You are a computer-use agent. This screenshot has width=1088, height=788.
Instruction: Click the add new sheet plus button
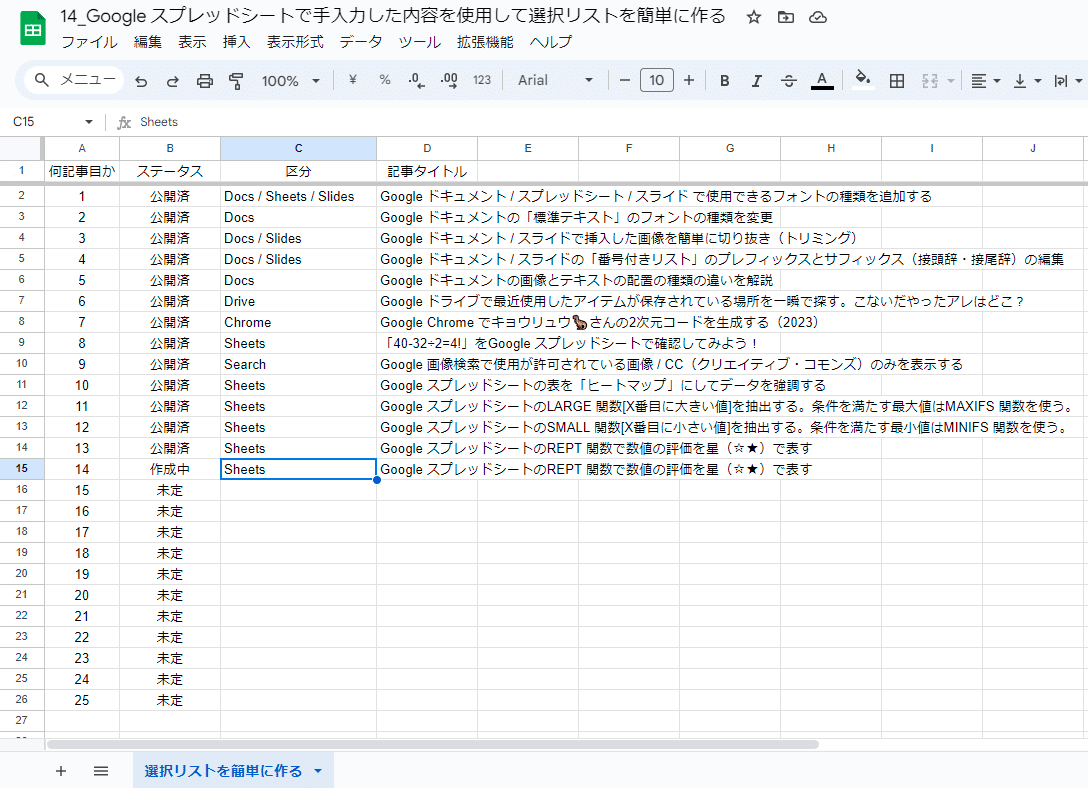tap(61, 771)
